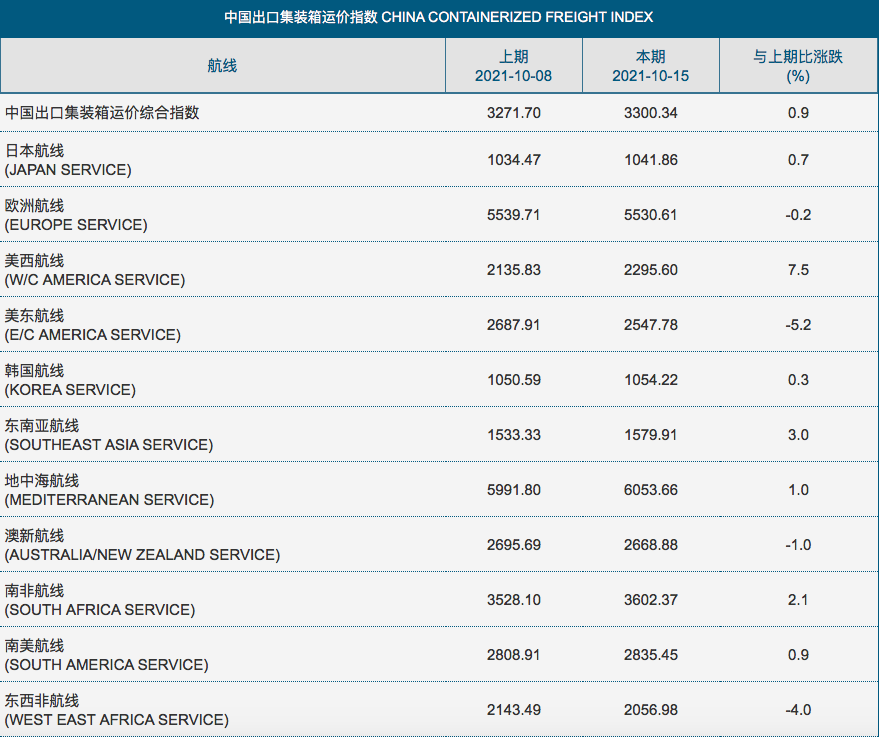Click E/C America current value 2547.78
Viewport: 879px width, 737px height.
click(x=650, y=325)
